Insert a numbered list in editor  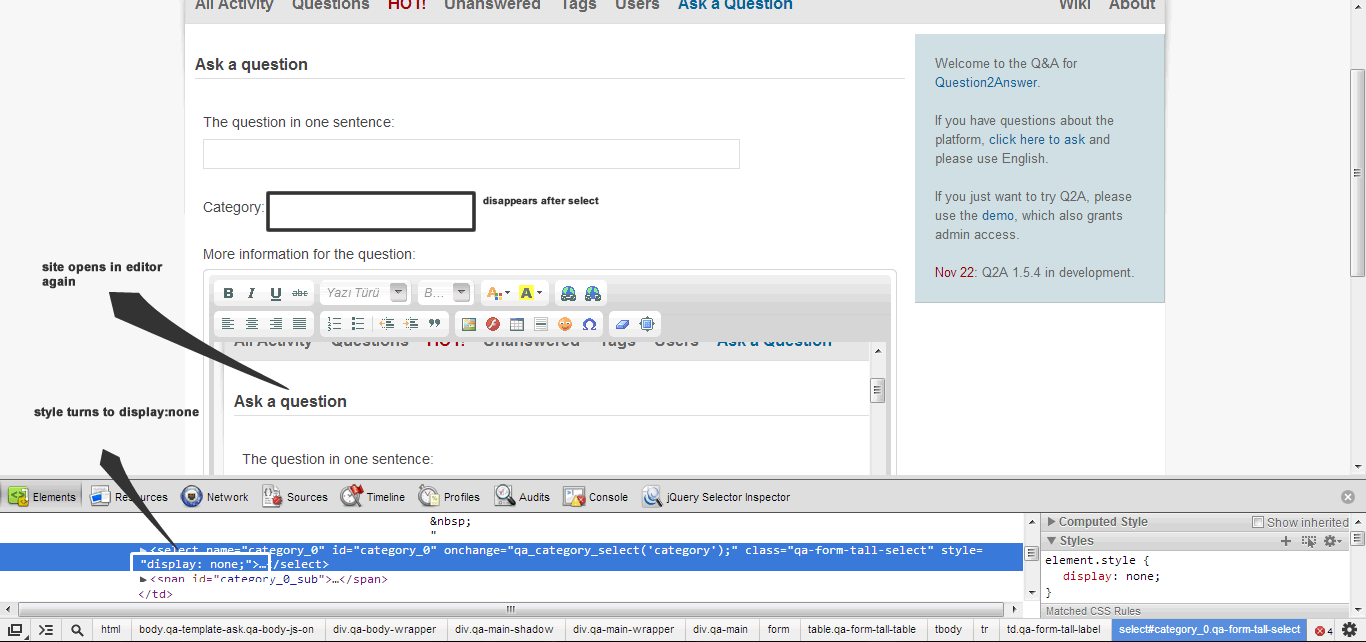334,324
